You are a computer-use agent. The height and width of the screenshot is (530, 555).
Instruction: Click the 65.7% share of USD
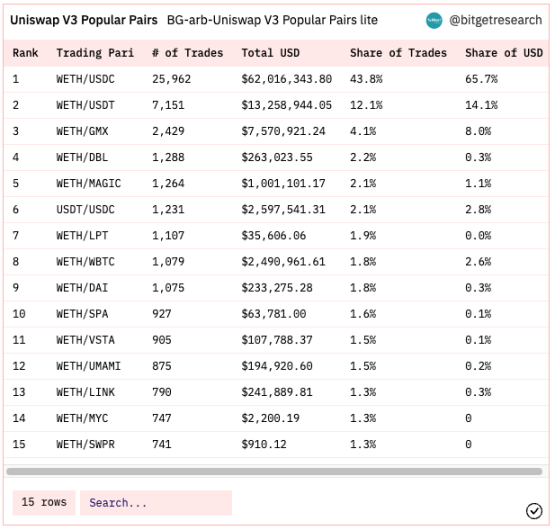pyautogui.click(x=482, y=79)
